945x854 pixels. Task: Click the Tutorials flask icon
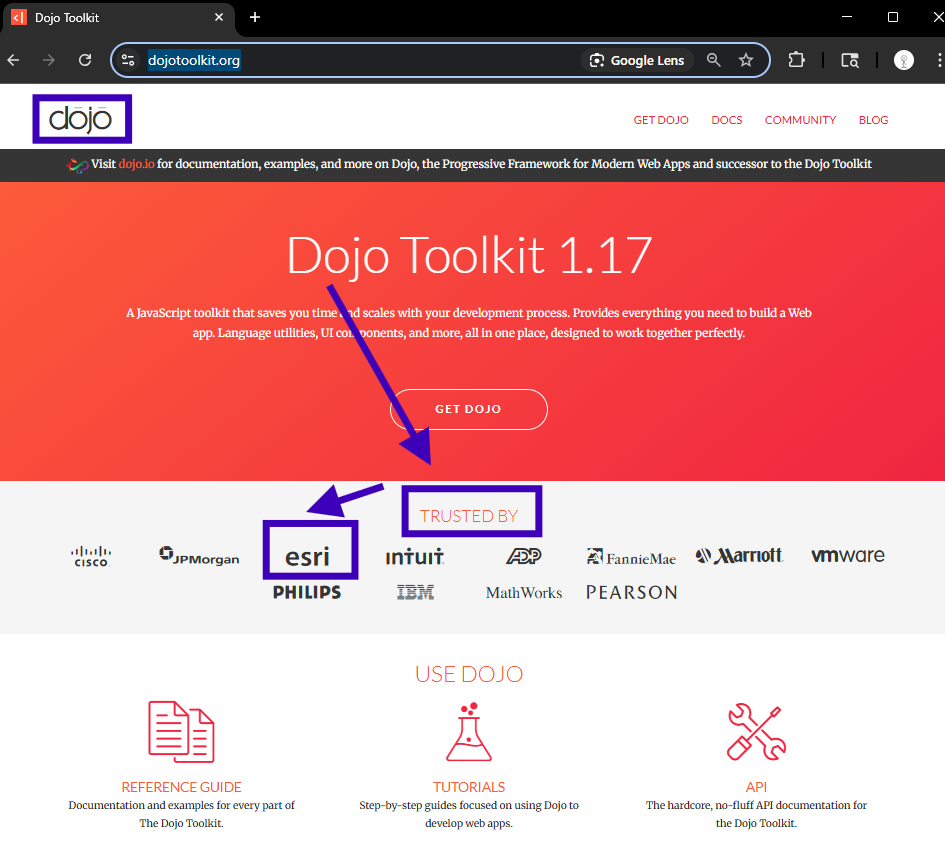(469, 732)
